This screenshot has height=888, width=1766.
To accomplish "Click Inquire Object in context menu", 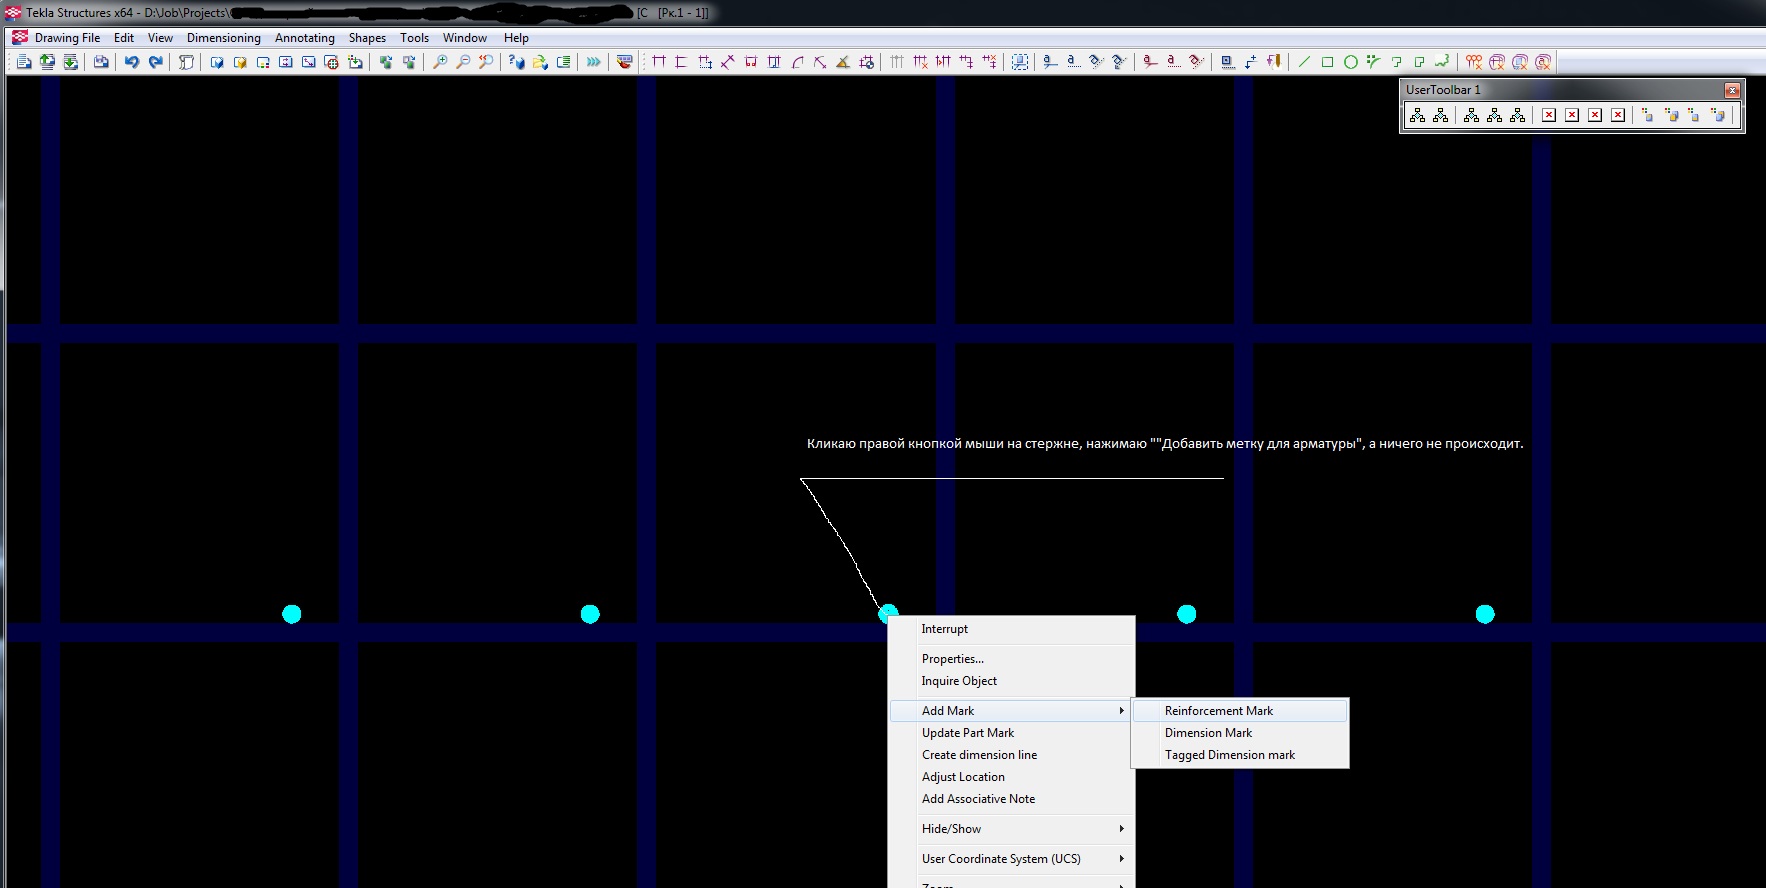I will [x=958, y=681].
